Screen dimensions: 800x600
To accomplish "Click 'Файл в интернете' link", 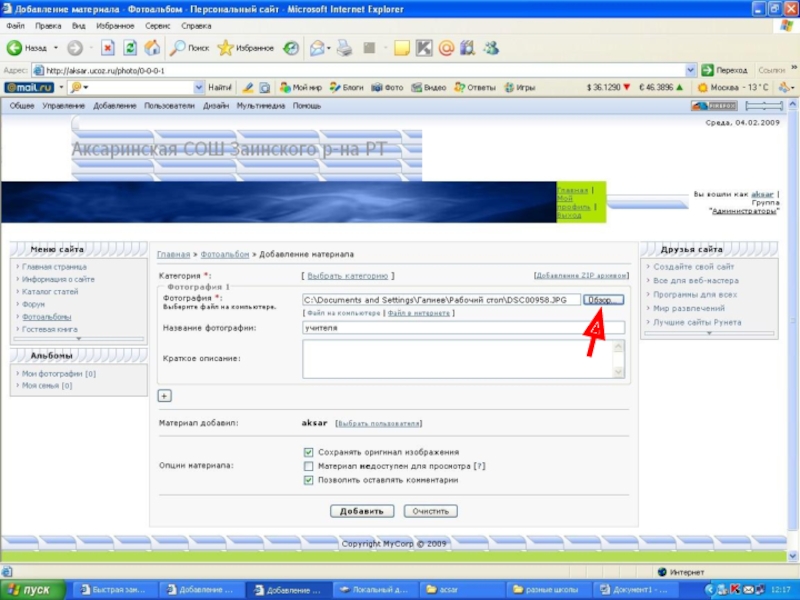I will tap(418, 313).
